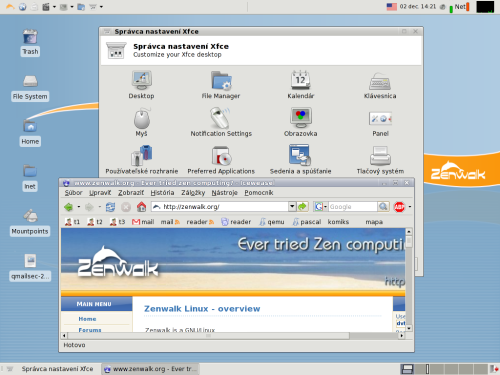Open Notification Settings
500x375 pixels.
click(221, 122)
